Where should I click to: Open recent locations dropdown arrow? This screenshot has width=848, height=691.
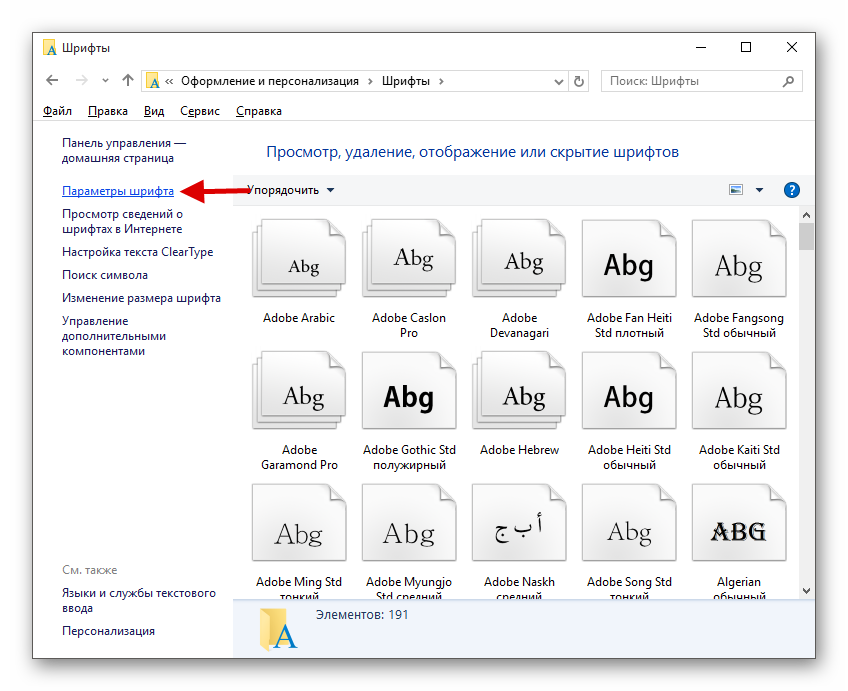pos(105,81)
